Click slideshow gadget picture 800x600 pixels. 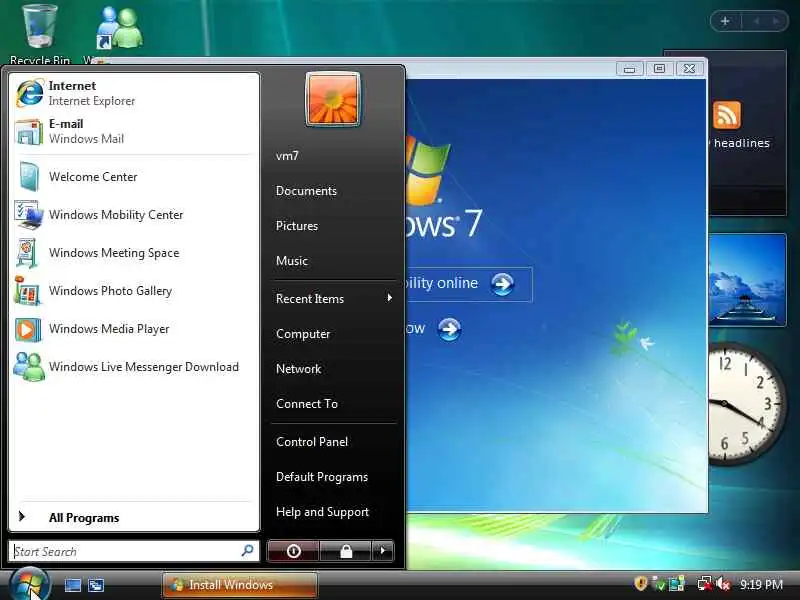pyautogui.click(x=747, y=280)
